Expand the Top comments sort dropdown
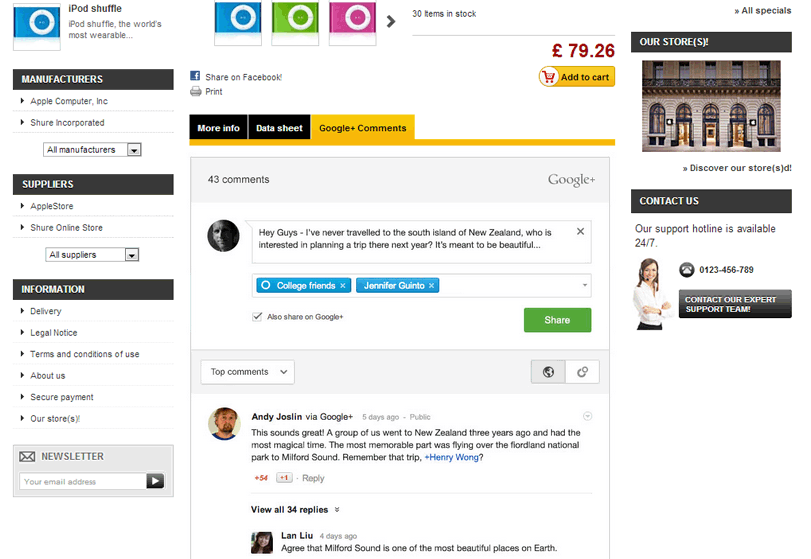 (x=247, y=372)
